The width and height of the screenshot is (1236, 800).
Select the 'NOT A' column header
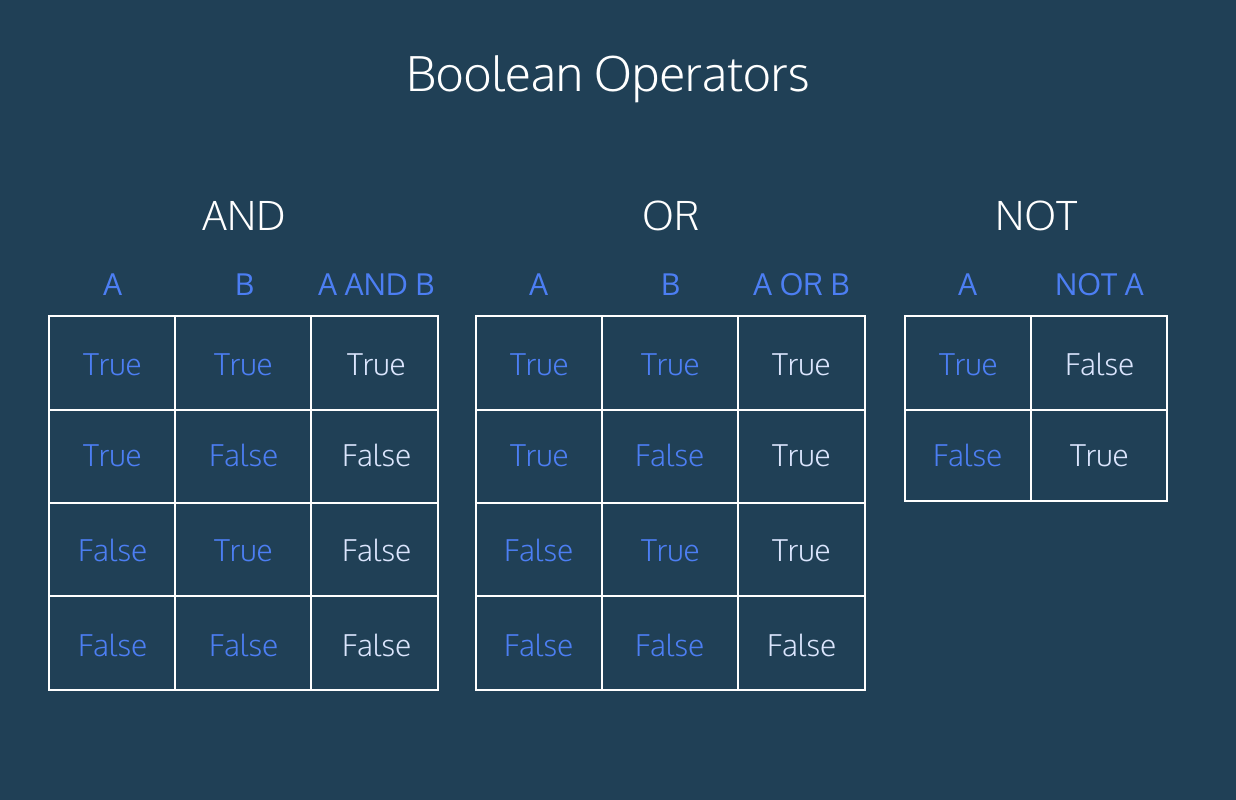pyautogui.click(x=1099, y=285)
